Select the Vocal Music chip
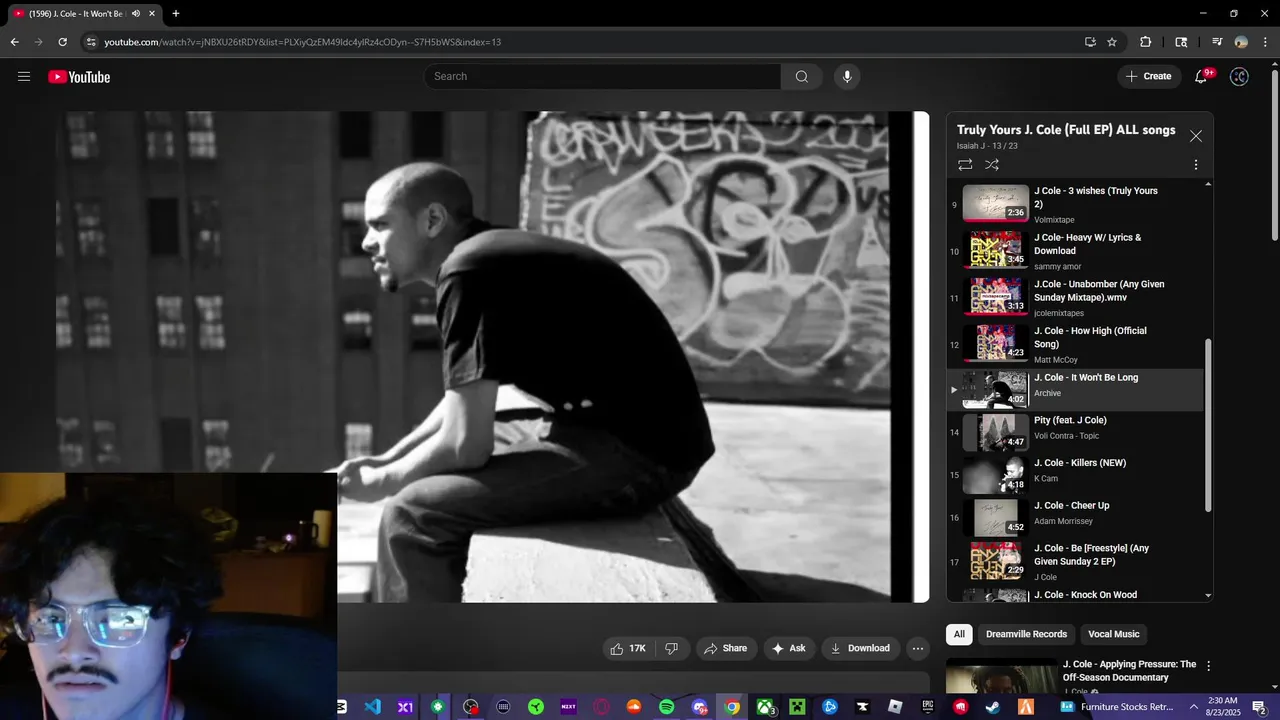The width and height of the screenshot is (1280, 720). 1113,634
